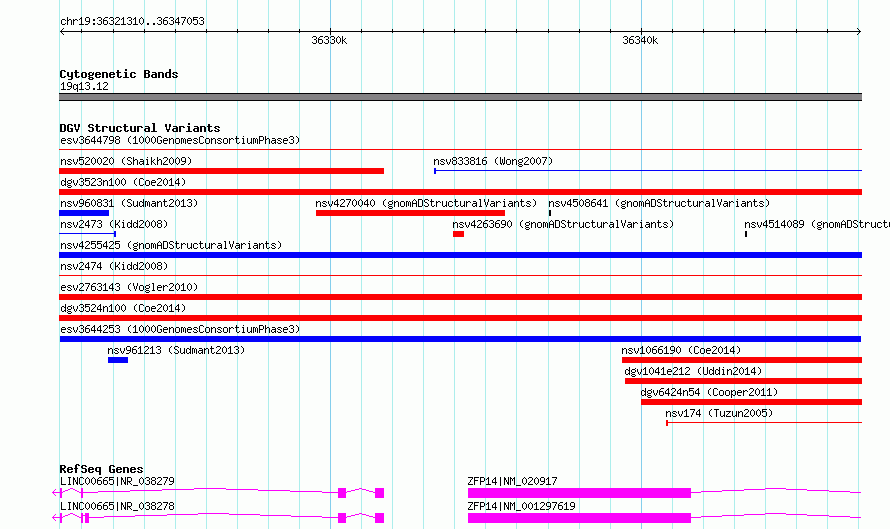Screen dimensions: 890x529
Task: Click the red dgv6424n54 variant bar
Action: (752, 402)
